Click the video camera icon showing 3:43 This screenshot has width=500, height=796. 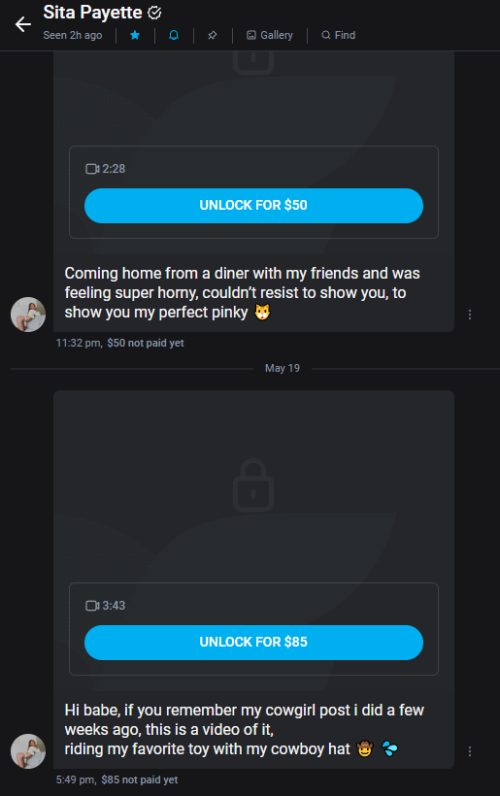pos(92,606)
